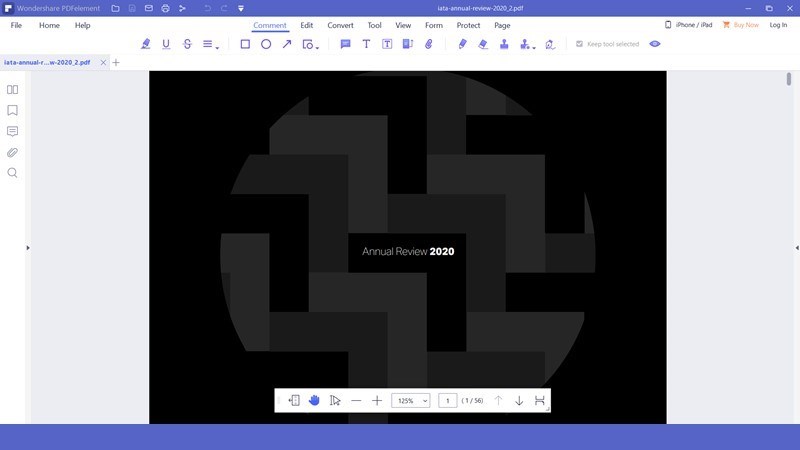Click the Open file folder icon
Screen dimensions: 800x450
click(115, 8)
